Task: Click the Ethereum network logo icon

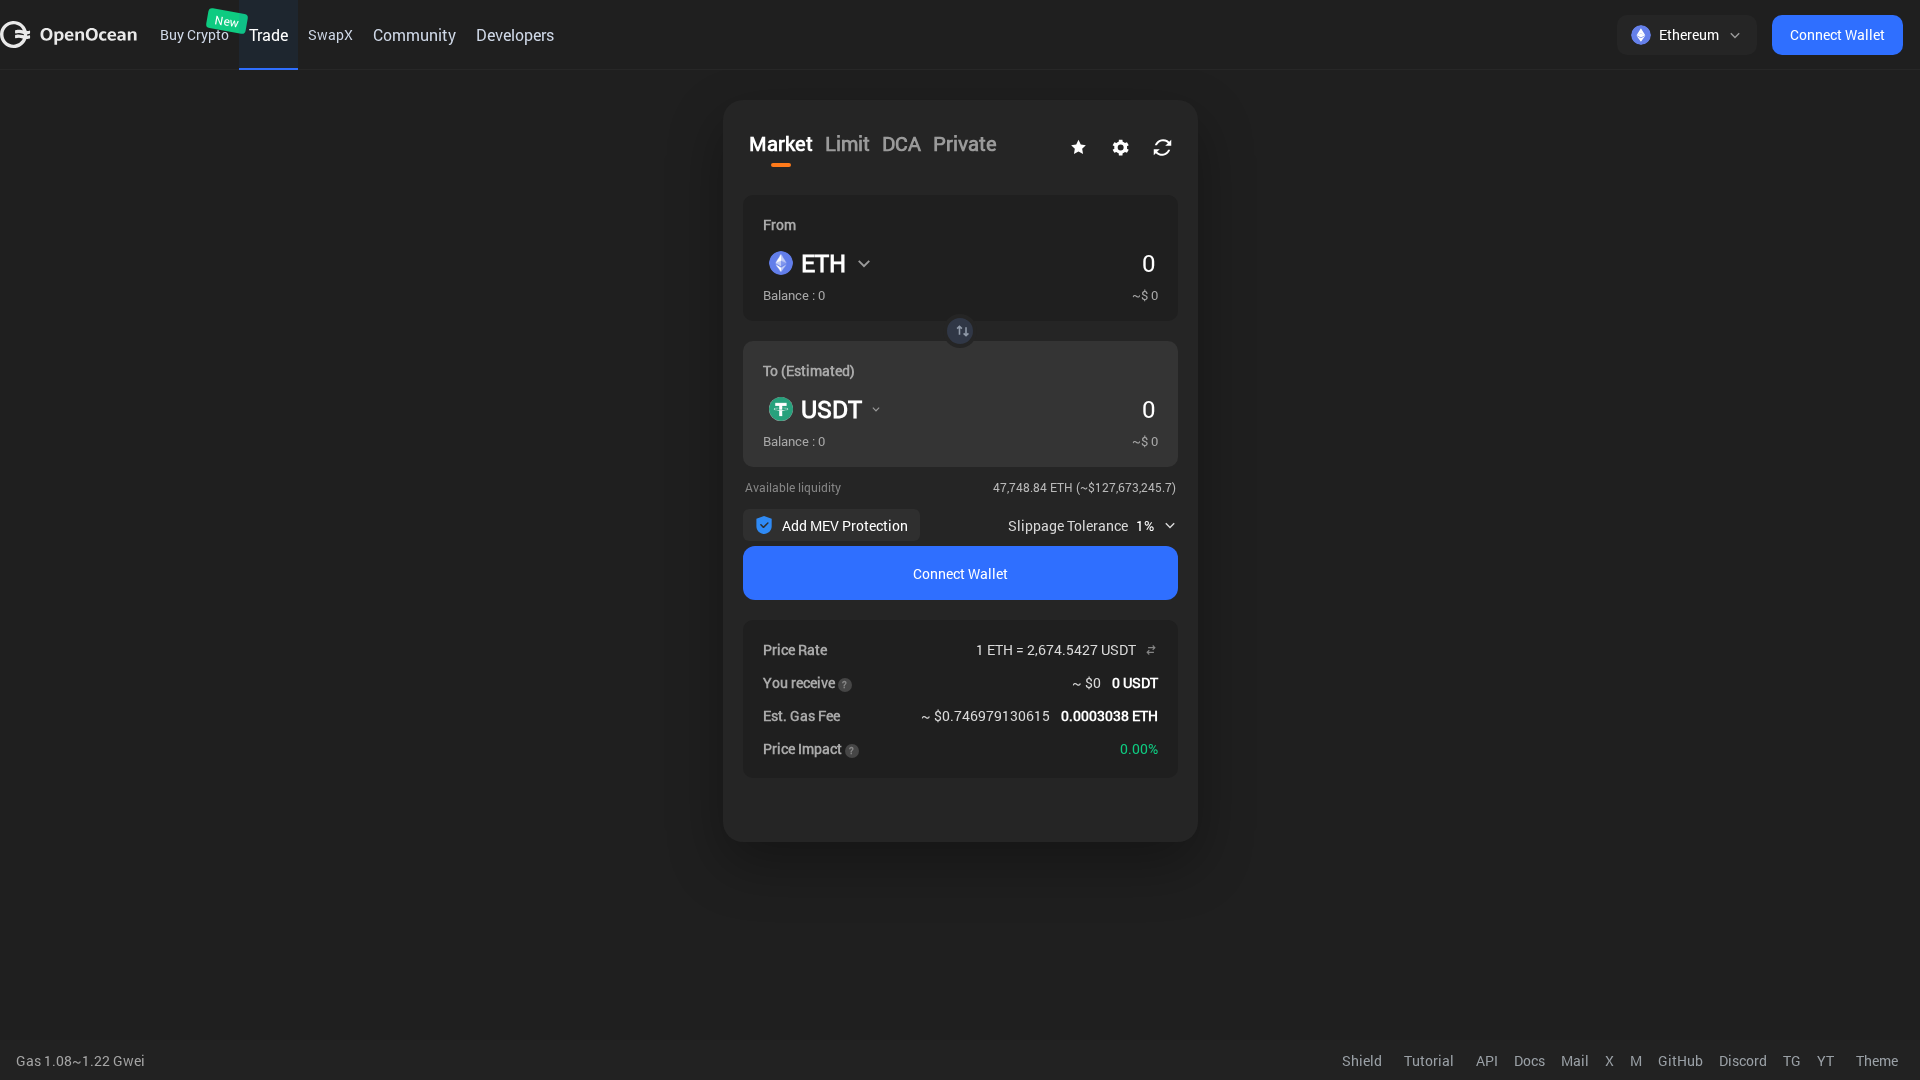Action: point(1640,35)
